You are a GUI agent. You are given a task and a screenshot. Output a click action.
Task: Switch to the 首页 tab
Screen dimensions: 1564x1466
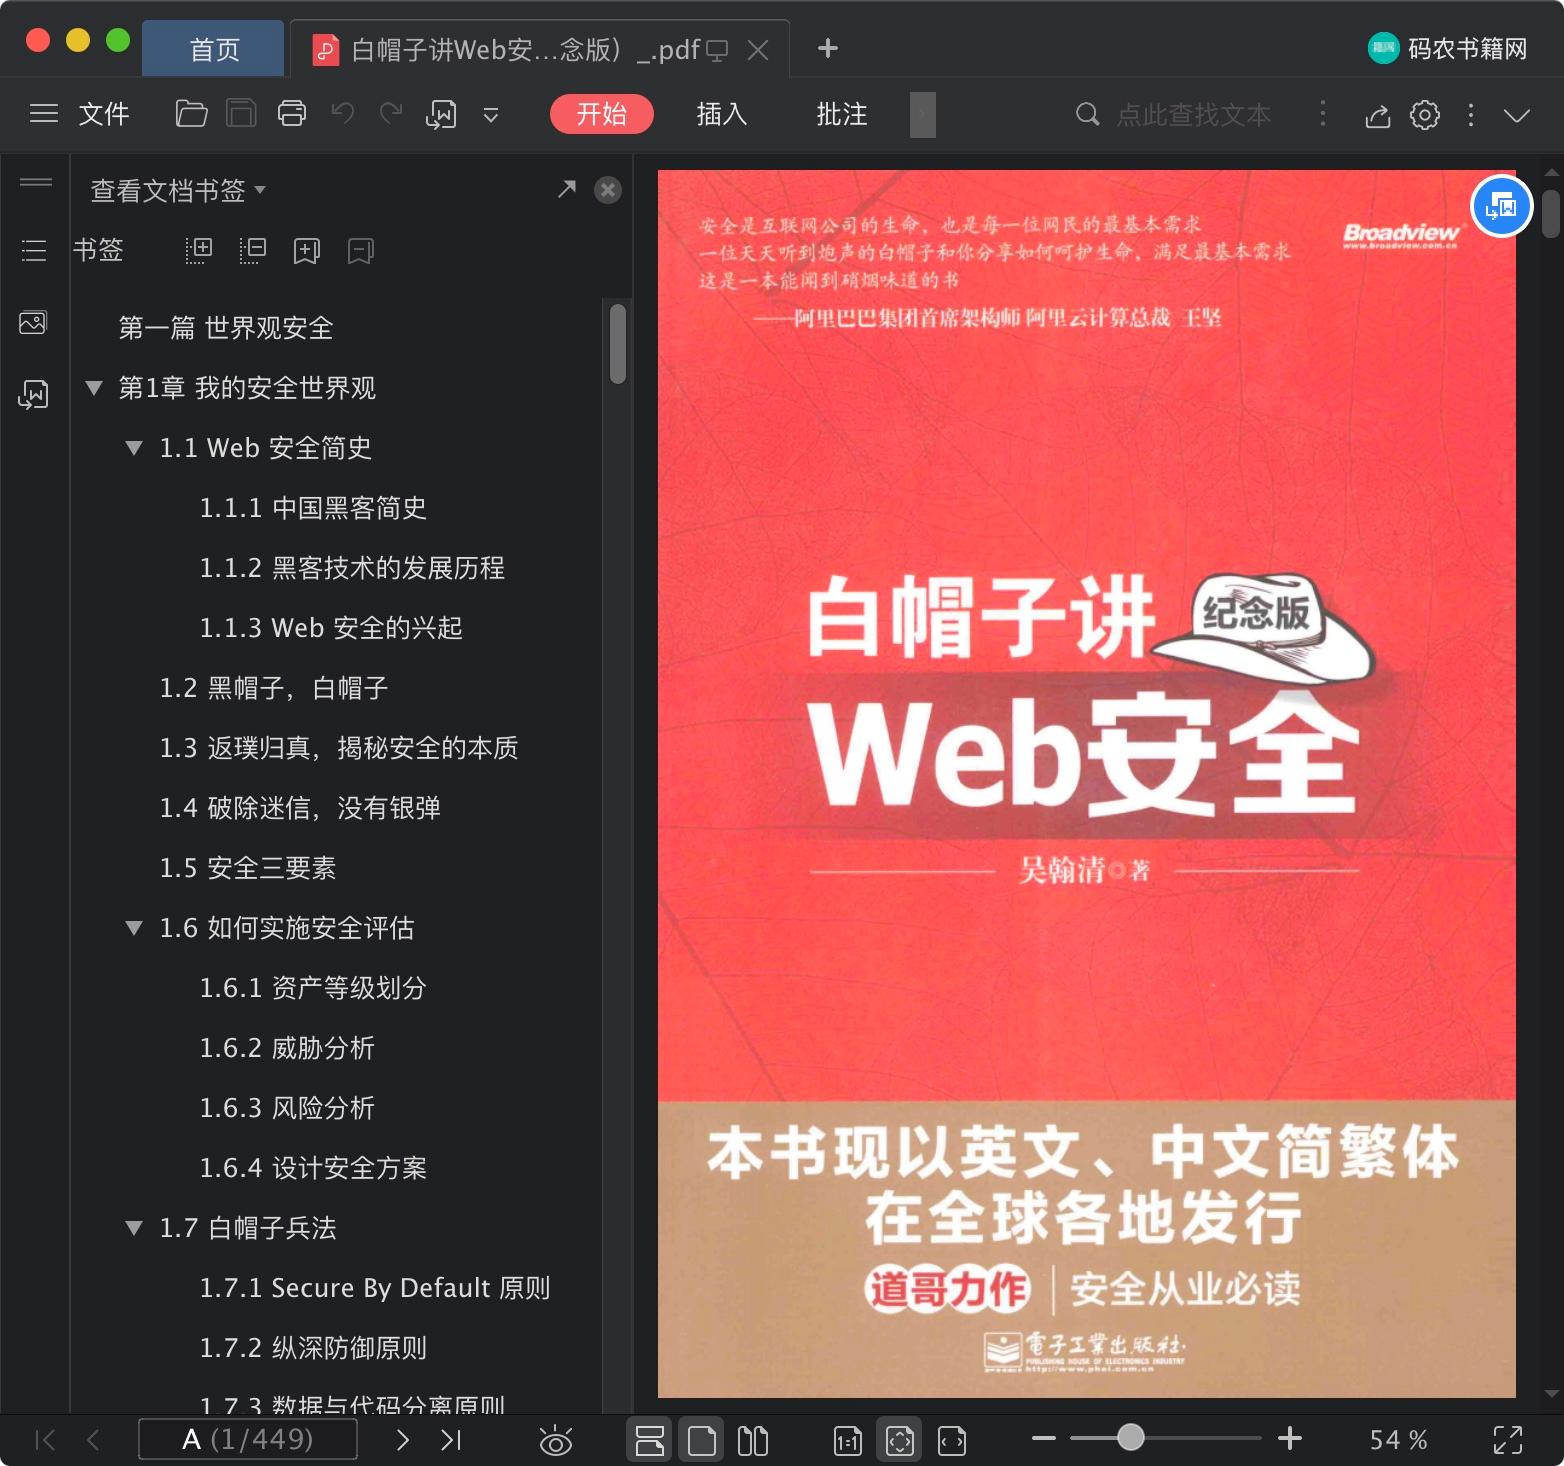pos(214,49)
